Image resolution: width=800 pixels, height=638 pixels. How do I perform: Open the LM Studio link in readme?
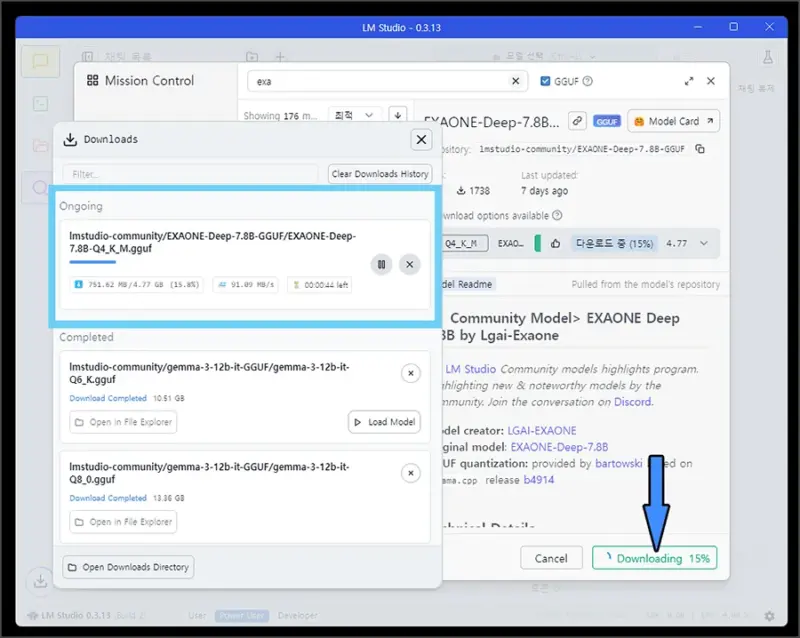coord(470,369)
